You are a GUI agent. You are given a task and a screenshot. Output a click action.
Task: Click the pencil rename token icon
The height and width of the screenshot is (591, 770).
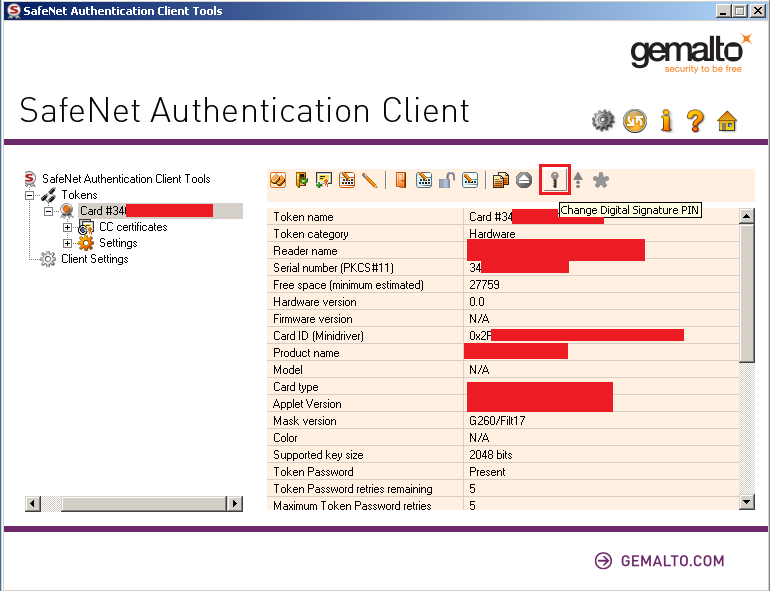[370, 180]
